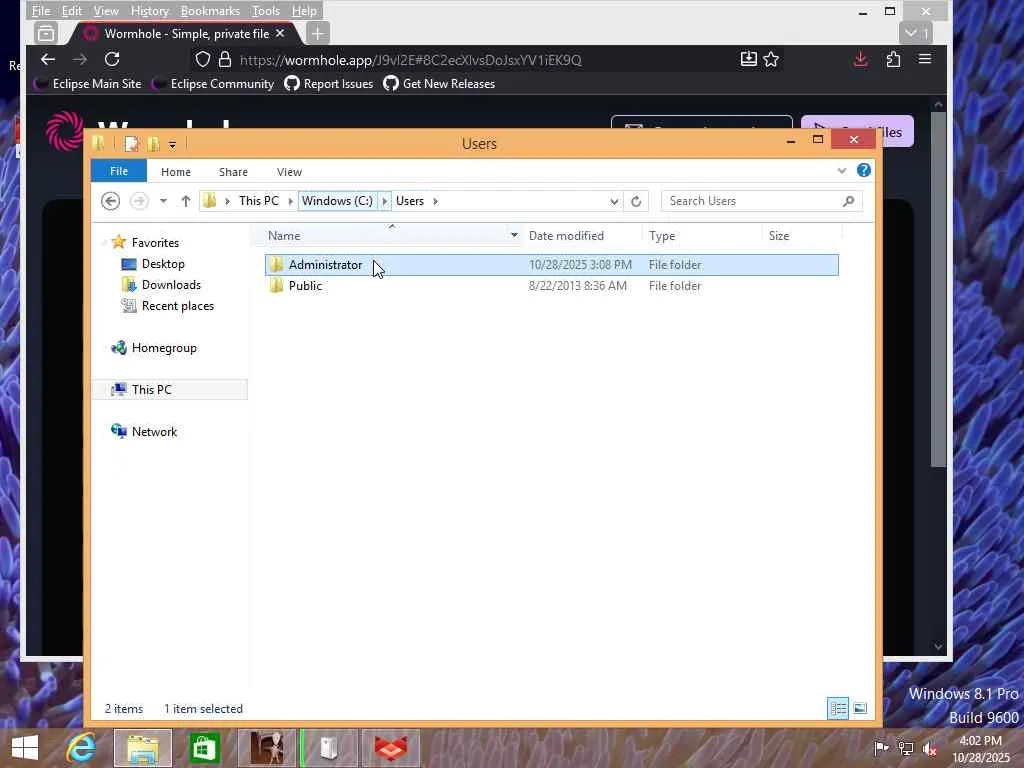Open the browser tracking protection shield icon
The width and height of the screenshot is (1024, 768).
[202, 59]
